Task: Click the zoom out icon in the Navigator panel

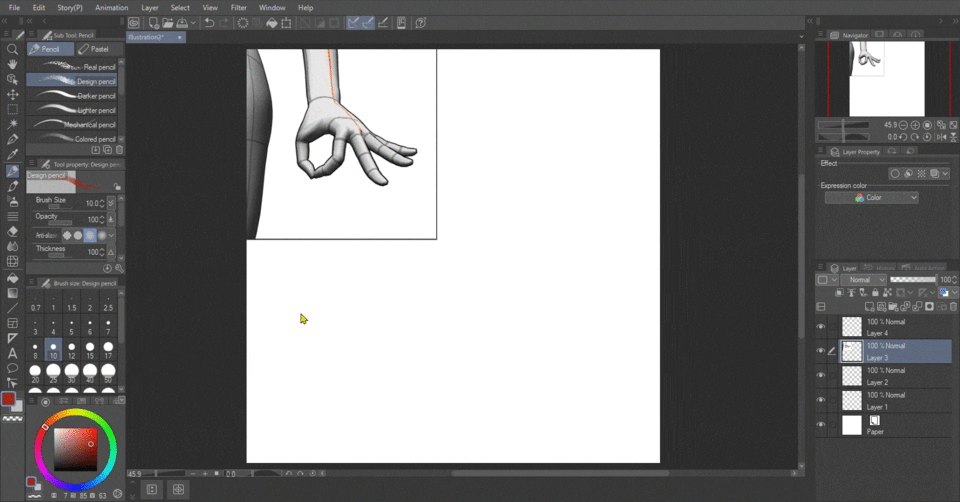Action: pyautogui.click(x=904, y=125)
